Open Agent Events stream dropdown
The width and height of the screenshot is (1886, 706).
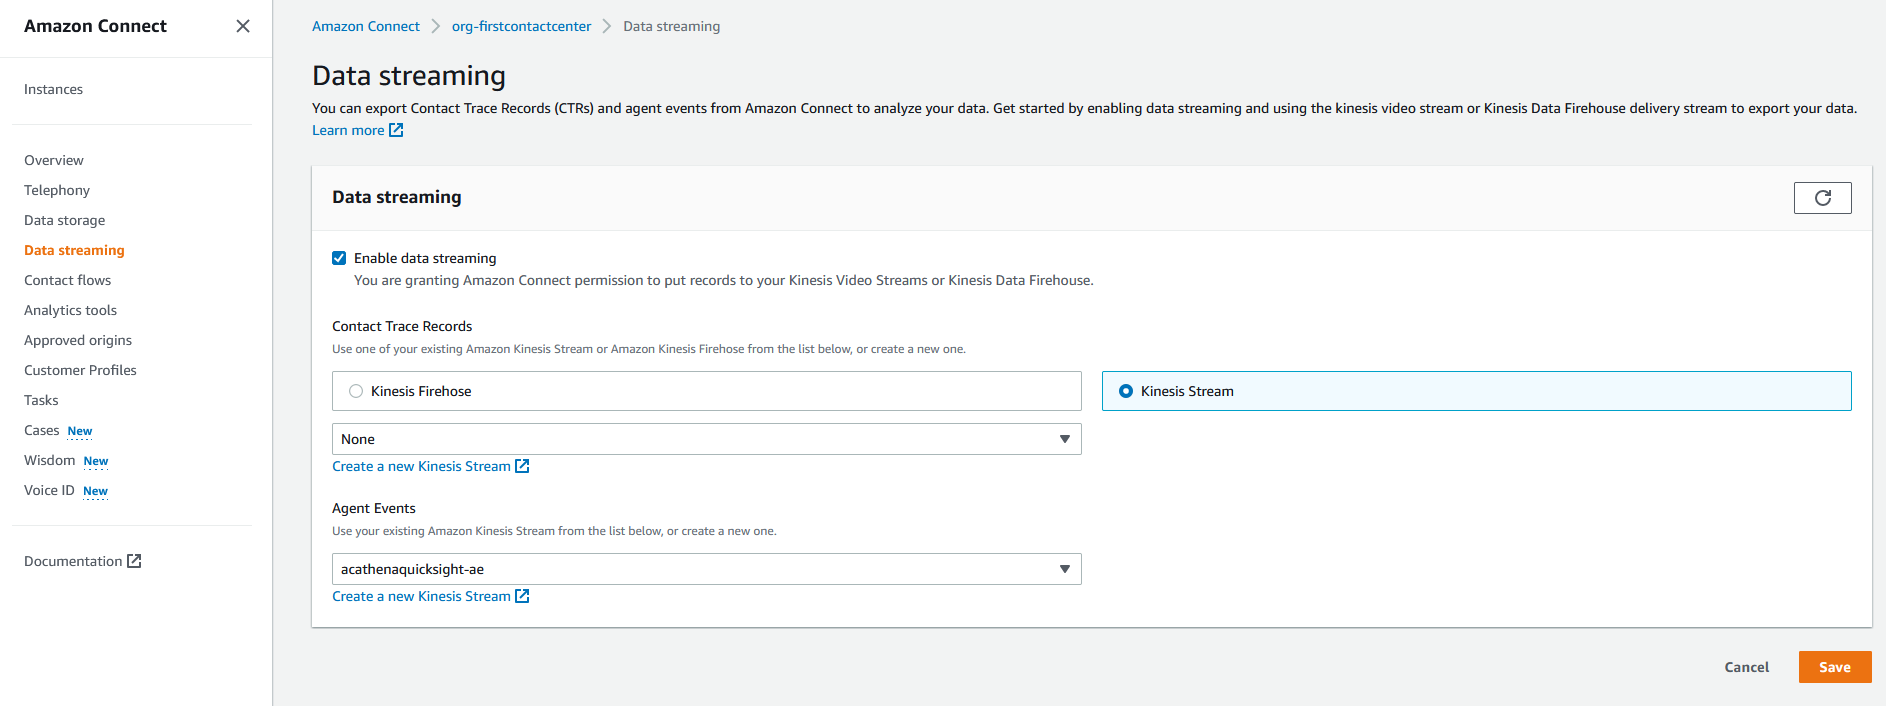coord(706,569)
